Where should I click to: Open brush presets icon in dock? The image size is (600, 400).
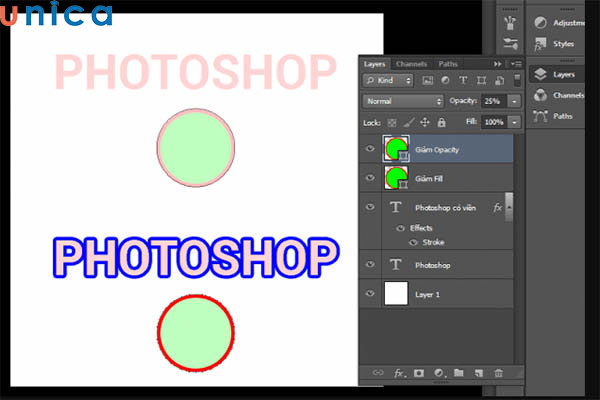[x=510, y=23]
